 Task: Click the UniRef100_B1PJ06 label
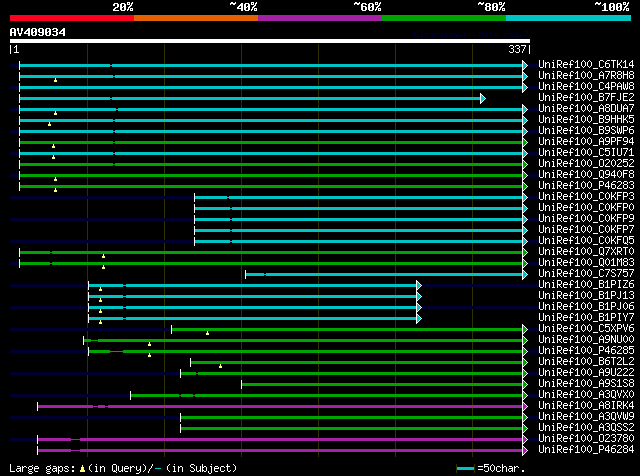point(586,307)
